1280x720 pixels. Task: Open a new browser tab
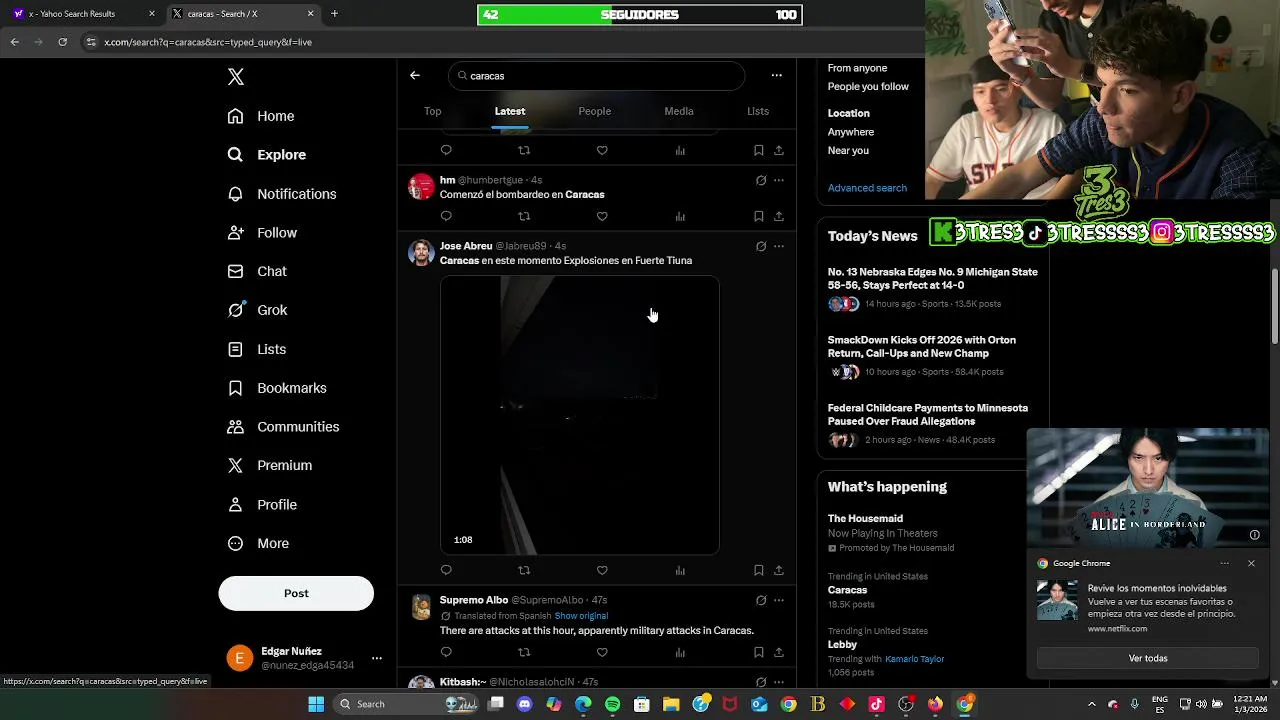coord(334,14)
